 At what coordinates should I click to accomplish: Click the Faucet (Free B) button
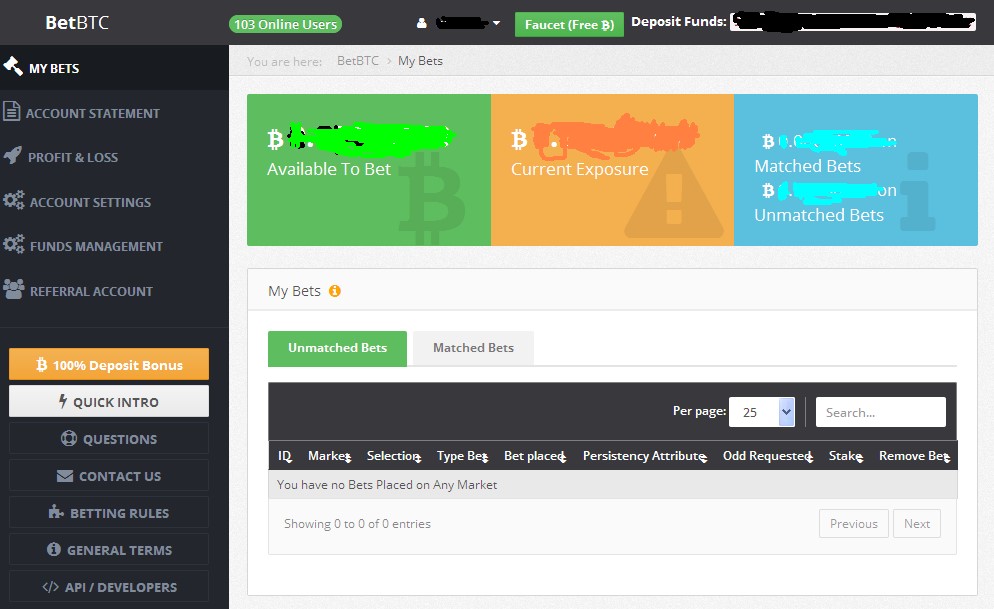click(569, 25)
